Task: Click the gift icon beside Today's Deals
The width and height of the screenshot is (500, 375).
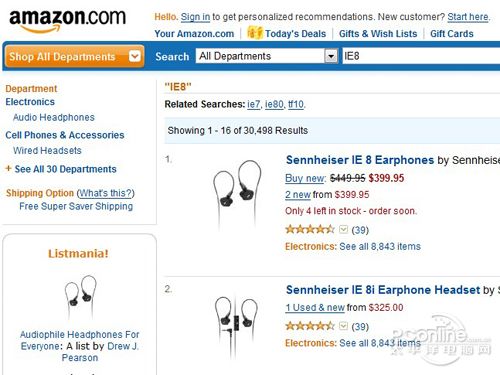Action: [x=255, y=33]
